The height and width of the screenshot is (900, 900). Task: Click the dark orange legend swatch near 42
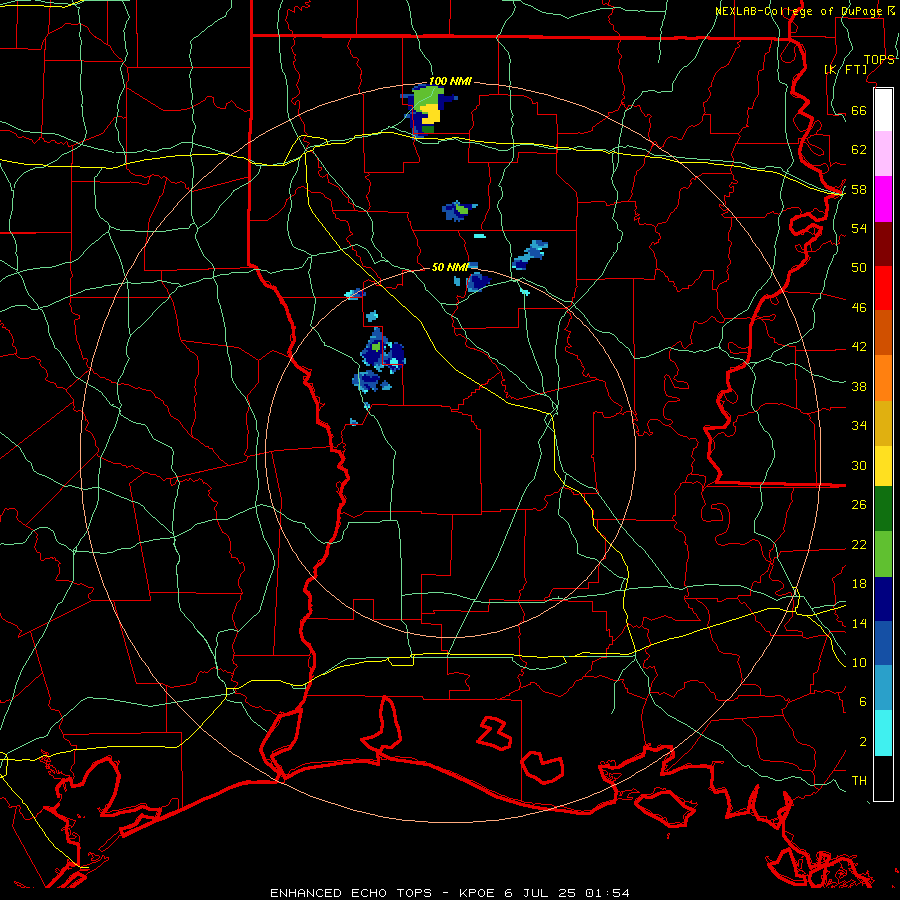click(883, 333)
